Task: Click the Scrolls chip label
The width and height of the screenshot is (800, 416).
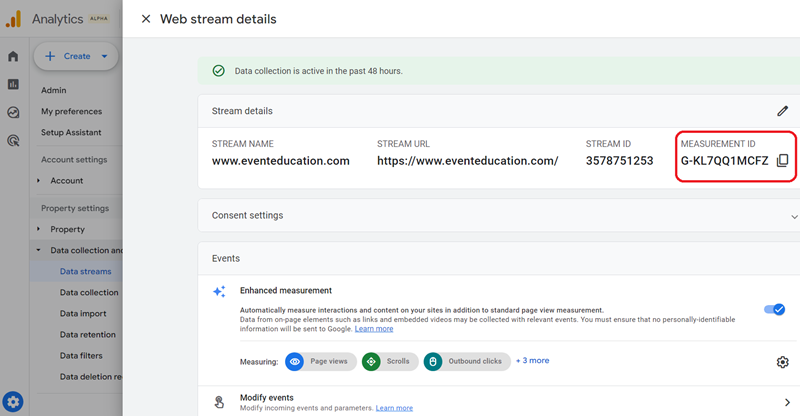Action: pyautogui.click(x=398, y=361)
